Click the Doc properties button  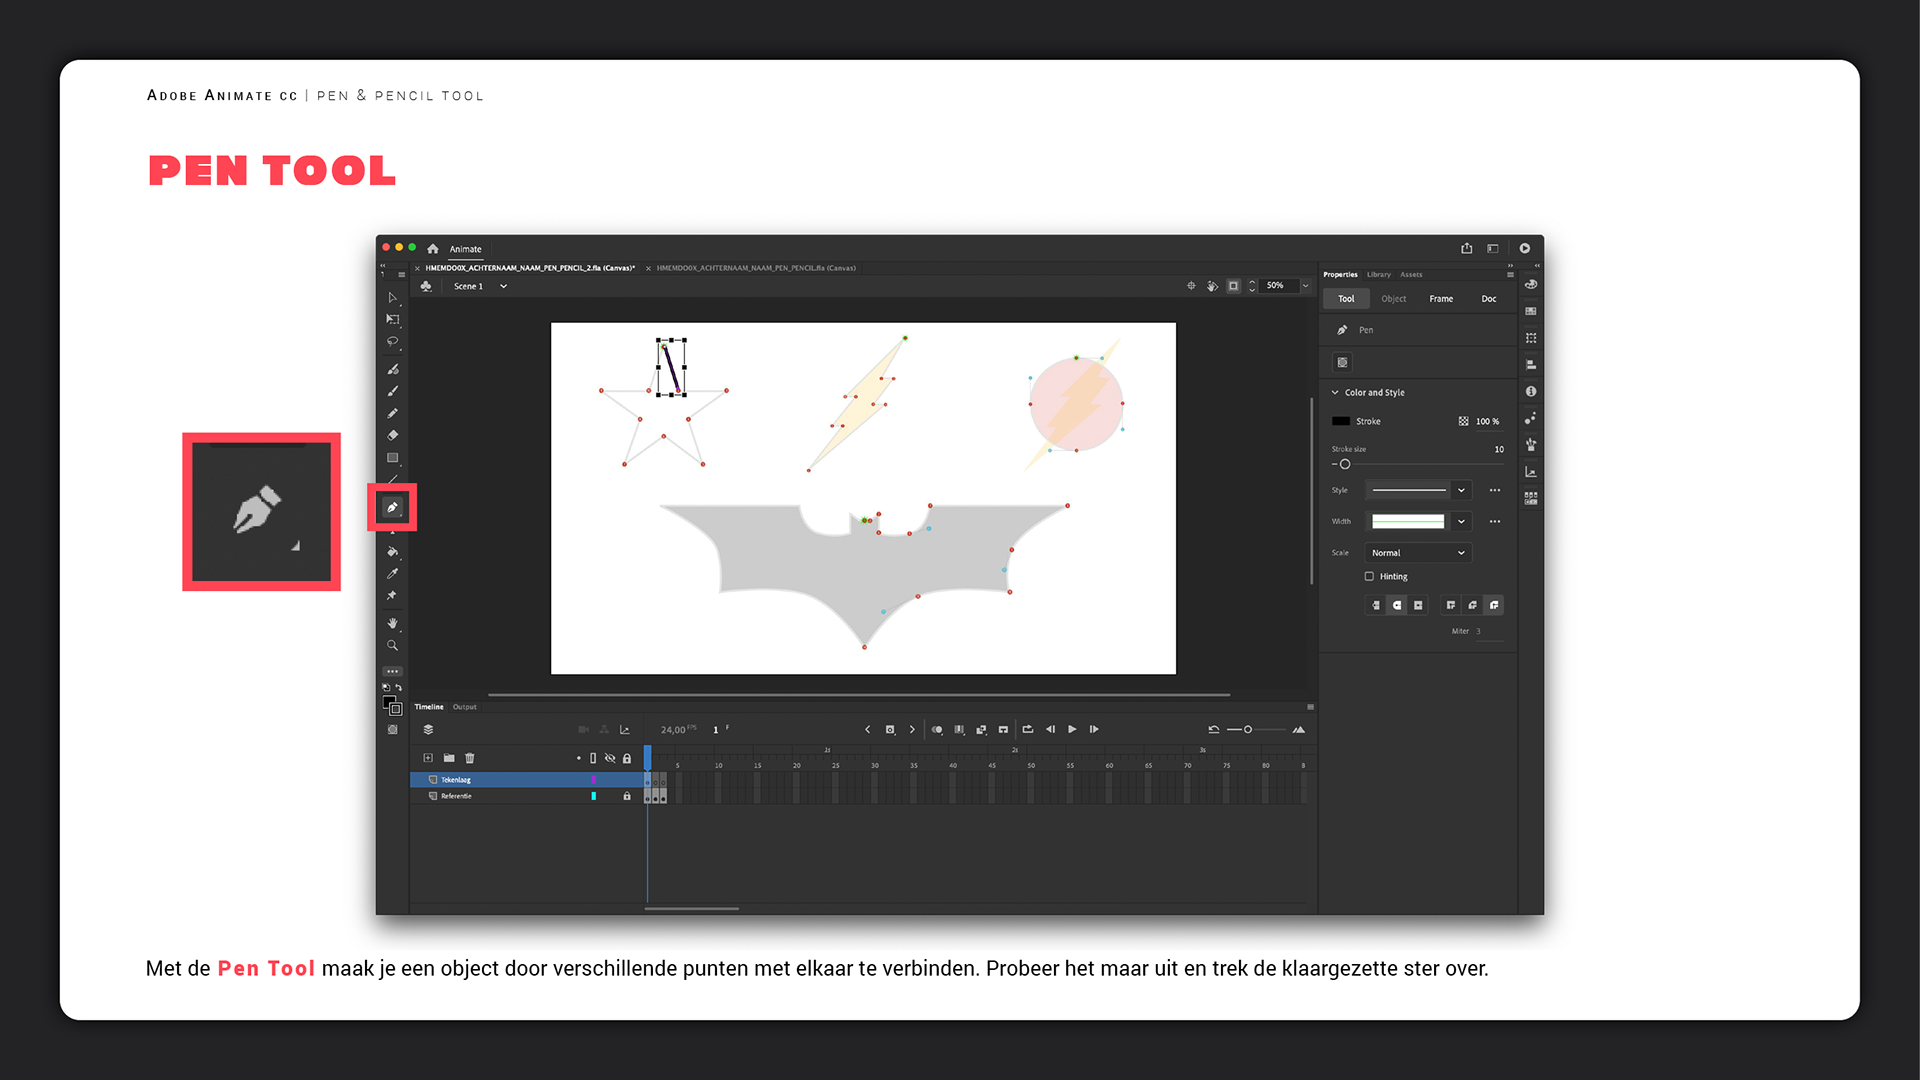1488,298
